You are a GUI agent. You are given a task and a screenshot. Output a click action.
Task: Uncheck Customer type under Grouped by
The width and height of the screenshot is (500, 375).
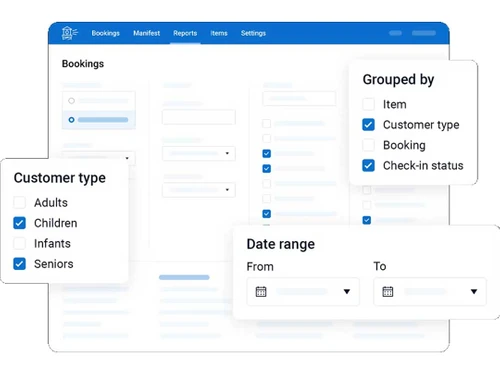tap(368, 125)
